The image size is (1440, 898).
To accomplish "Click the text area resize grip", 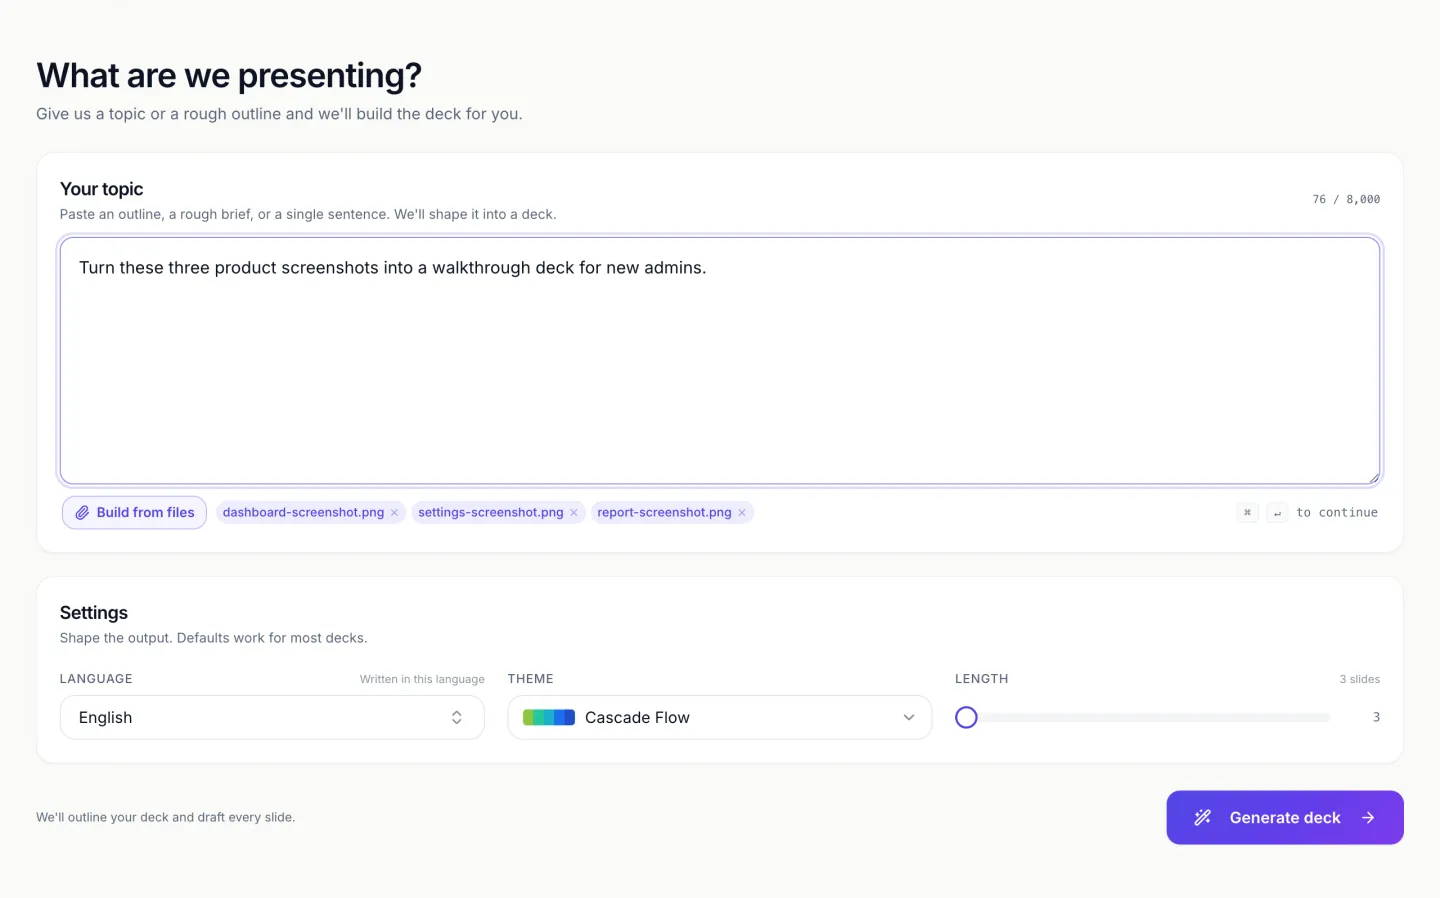I will coord(1374,478).
